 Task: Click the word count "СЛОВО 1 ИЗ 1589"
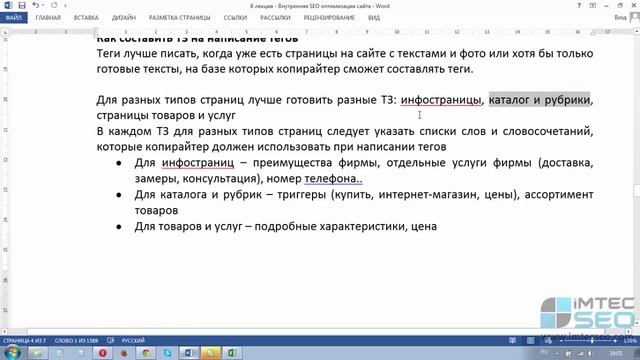point(76,340)
